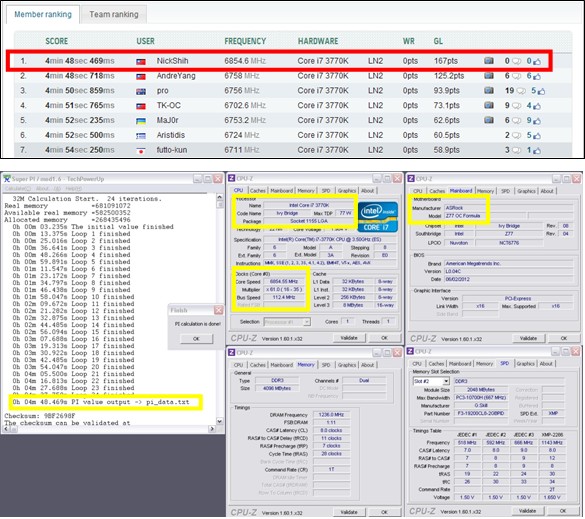Click OK in PI calculation done dialog
Screen dimensions: 585x519
coord(197,338)
